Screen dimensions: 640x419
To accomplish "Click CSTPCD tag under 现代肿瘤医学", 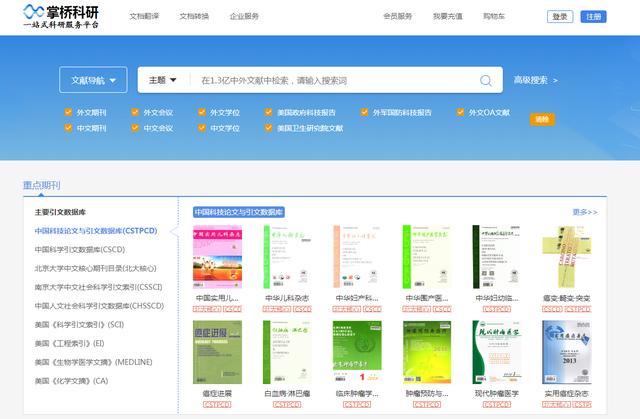I will coord(497,404).
